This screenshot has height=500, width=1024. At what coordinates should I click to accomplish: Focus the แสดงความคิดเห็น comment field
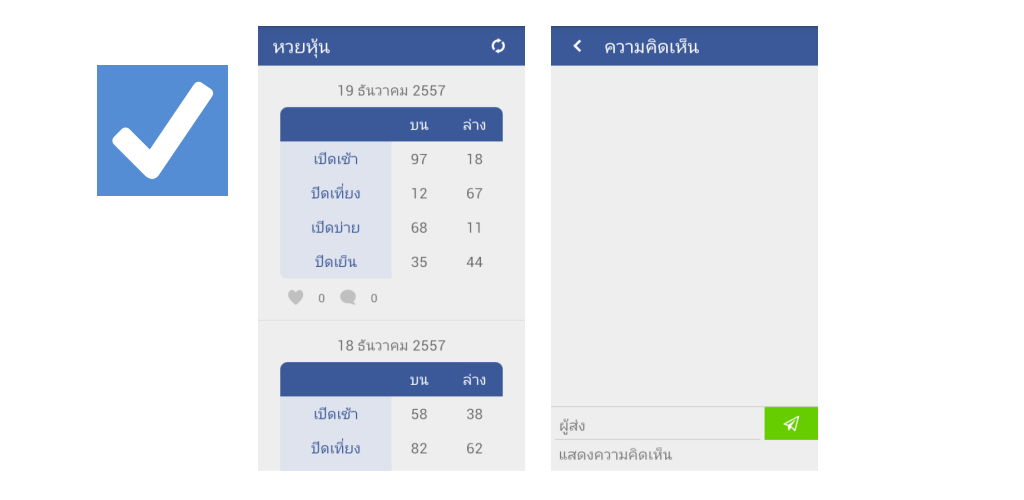[684, 455]
